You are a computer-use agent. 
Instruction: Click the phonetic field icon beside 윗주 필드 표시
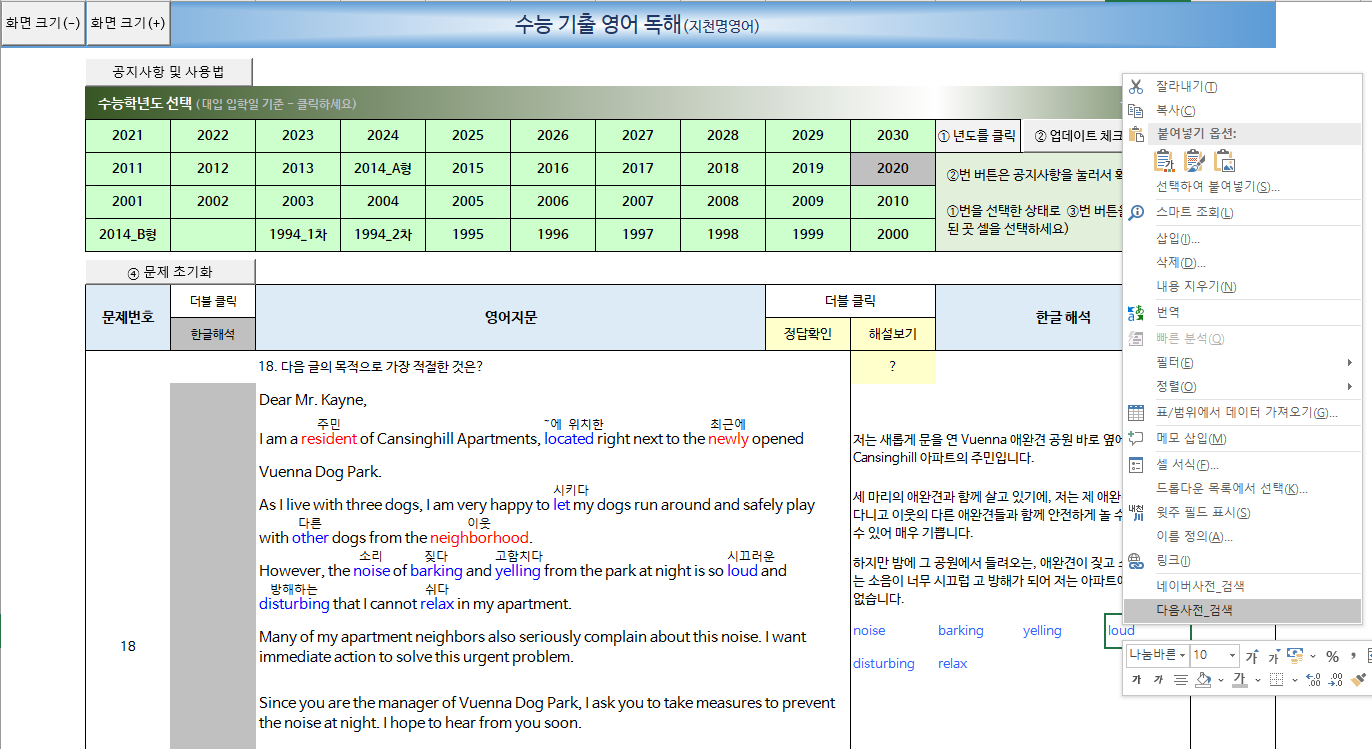click(1135, 513)
